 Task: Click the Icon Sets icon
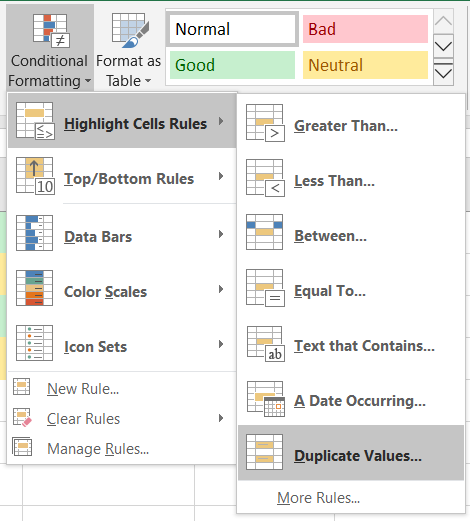(35, 343)
